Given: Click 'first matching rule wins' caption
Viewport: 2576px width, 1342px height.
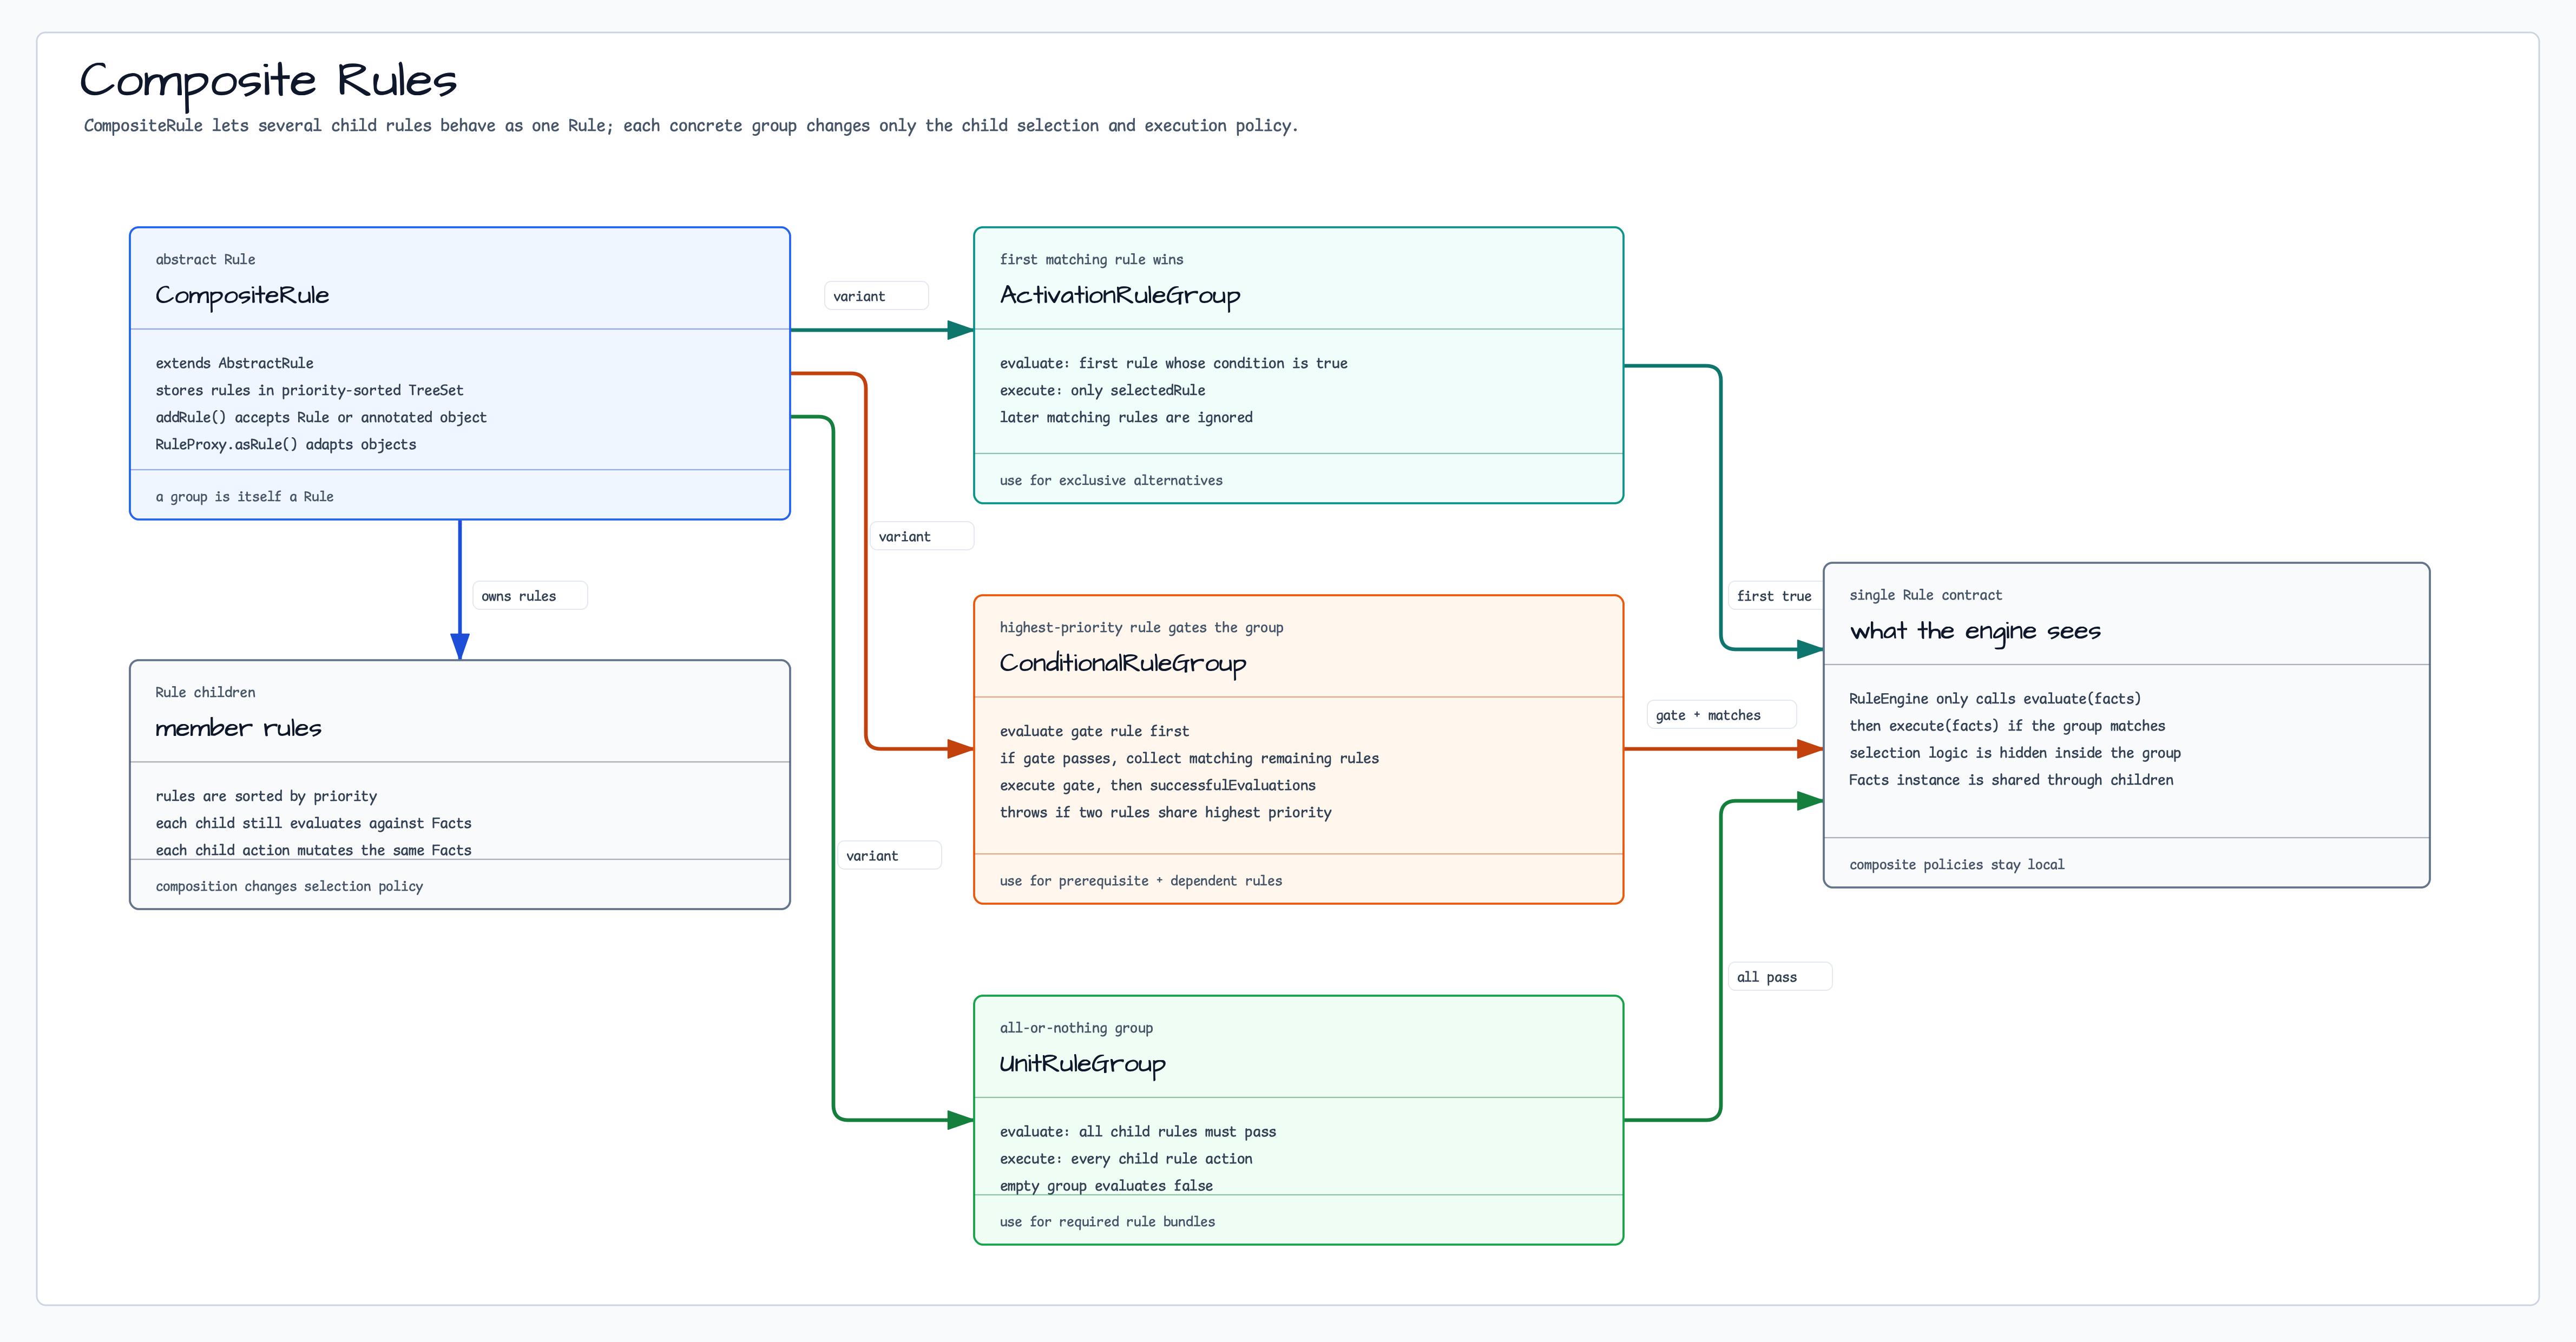Looking at the screenshot, I should pyautogui.click(x=1091, y=259).
